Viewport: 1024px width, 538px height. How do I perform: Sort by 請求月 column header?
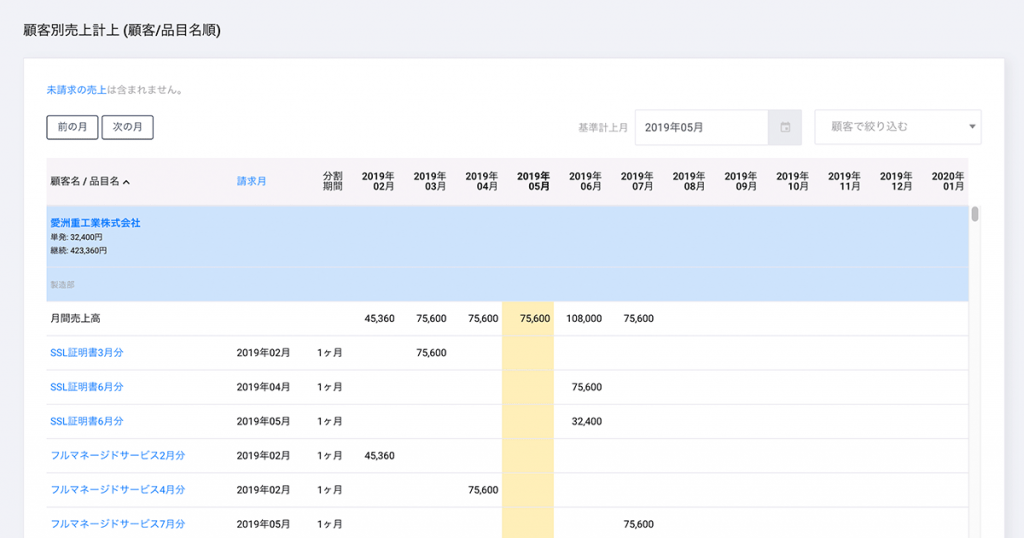(x=251, y=181)
